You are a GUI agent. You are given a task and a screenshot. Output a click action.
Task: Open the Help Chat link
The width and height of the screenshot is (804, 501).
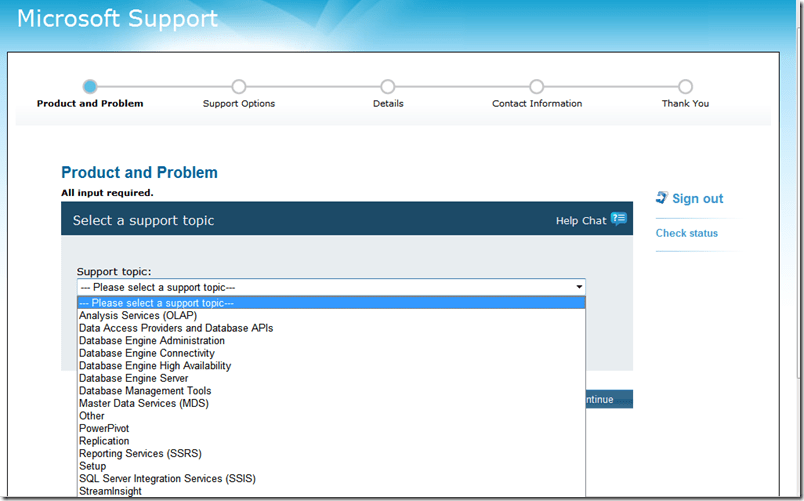point(581,220)
